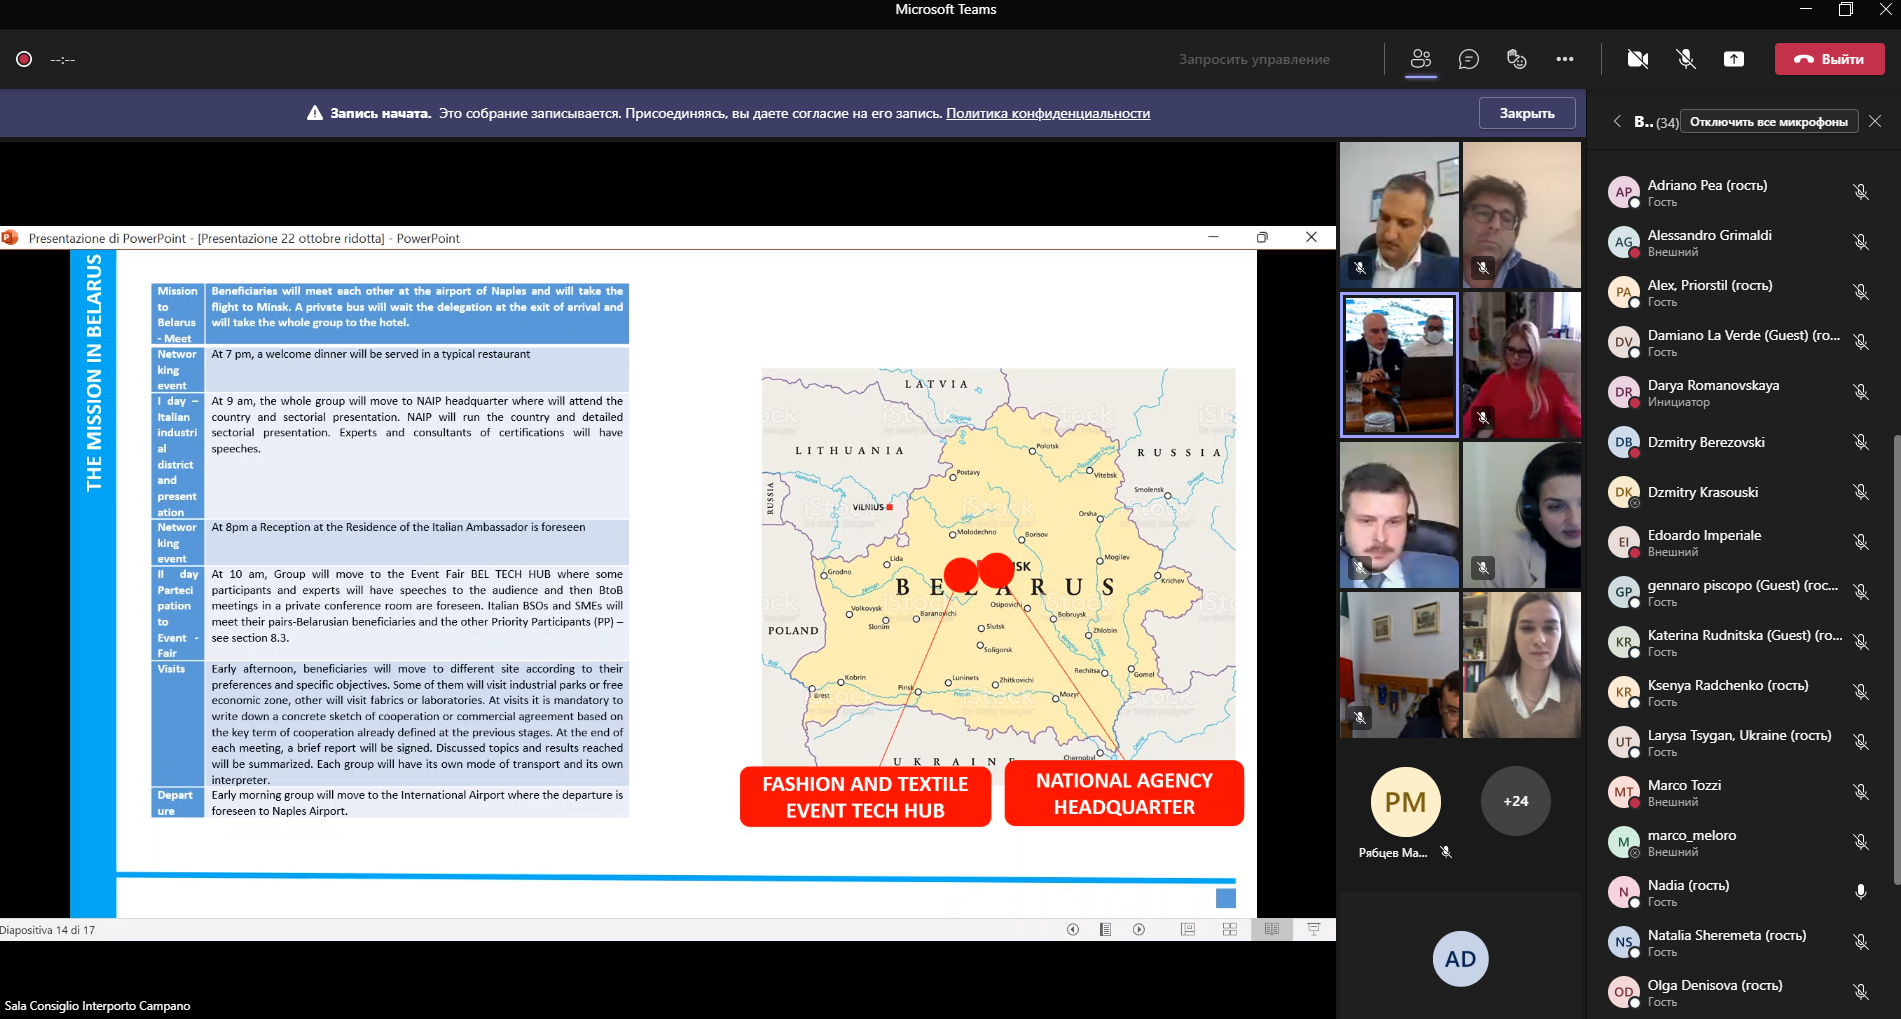Select Marco Tozzi in participant list
The width and height of the screenshot is (1901, 1019).
pos(1741,792)
